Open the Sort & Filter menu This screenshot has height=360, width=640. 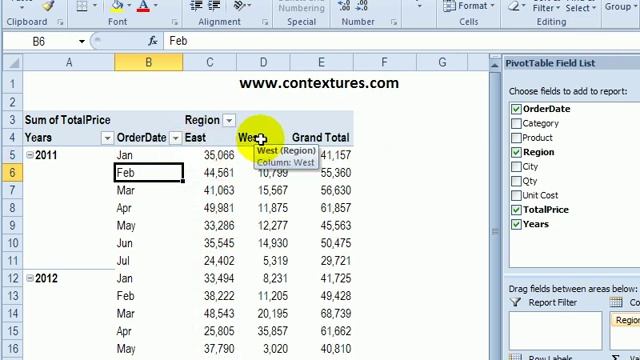(x=546, y=8)
